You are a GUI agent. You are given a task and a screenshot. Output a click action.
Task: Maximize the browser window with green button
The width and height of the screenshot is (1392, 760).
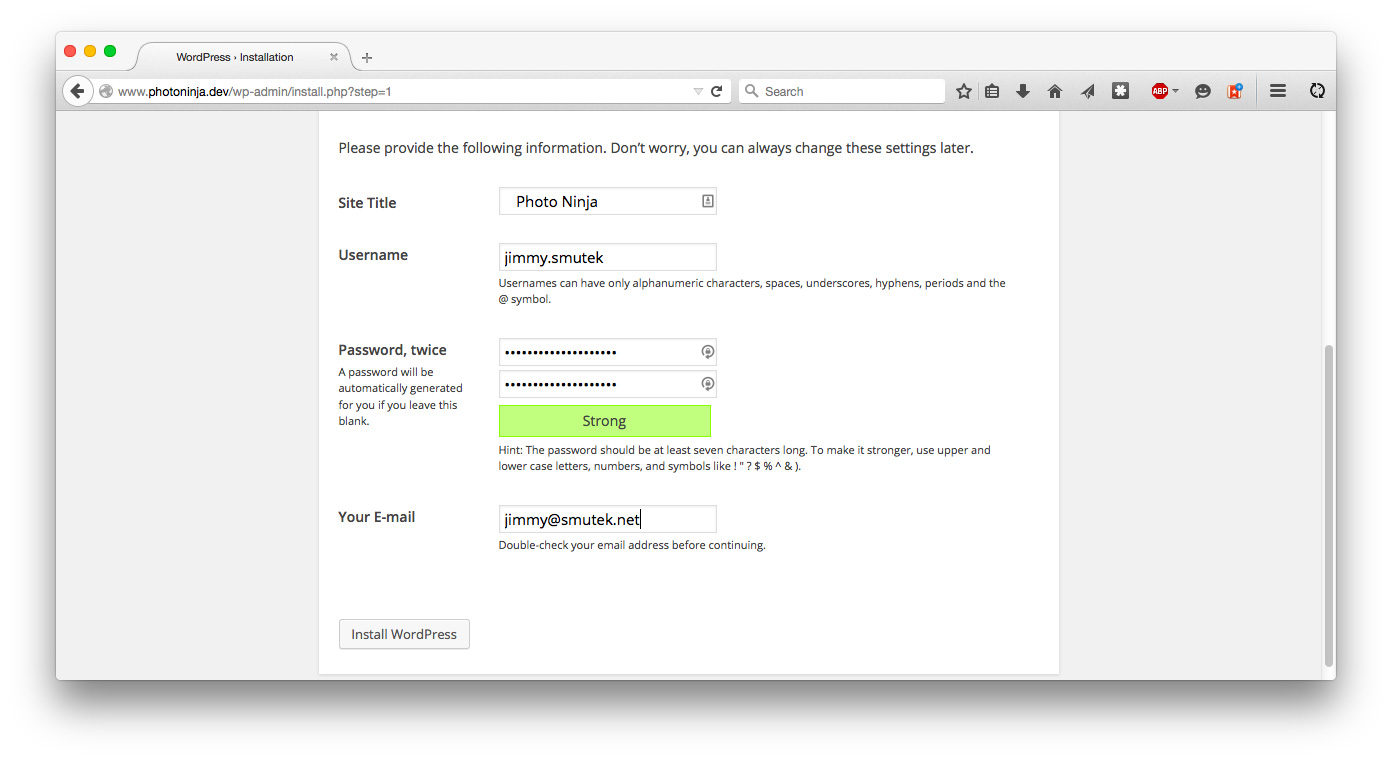pos(110,51)
